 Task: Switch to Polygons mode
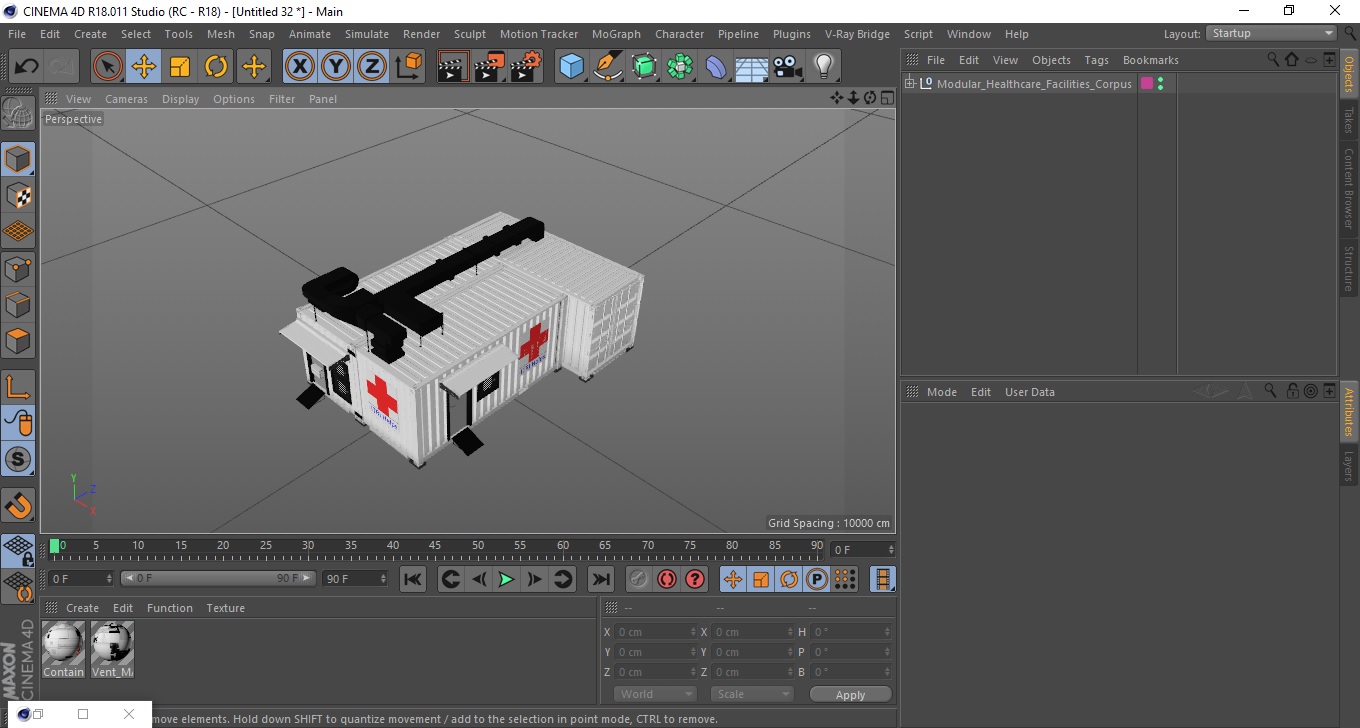18,340
